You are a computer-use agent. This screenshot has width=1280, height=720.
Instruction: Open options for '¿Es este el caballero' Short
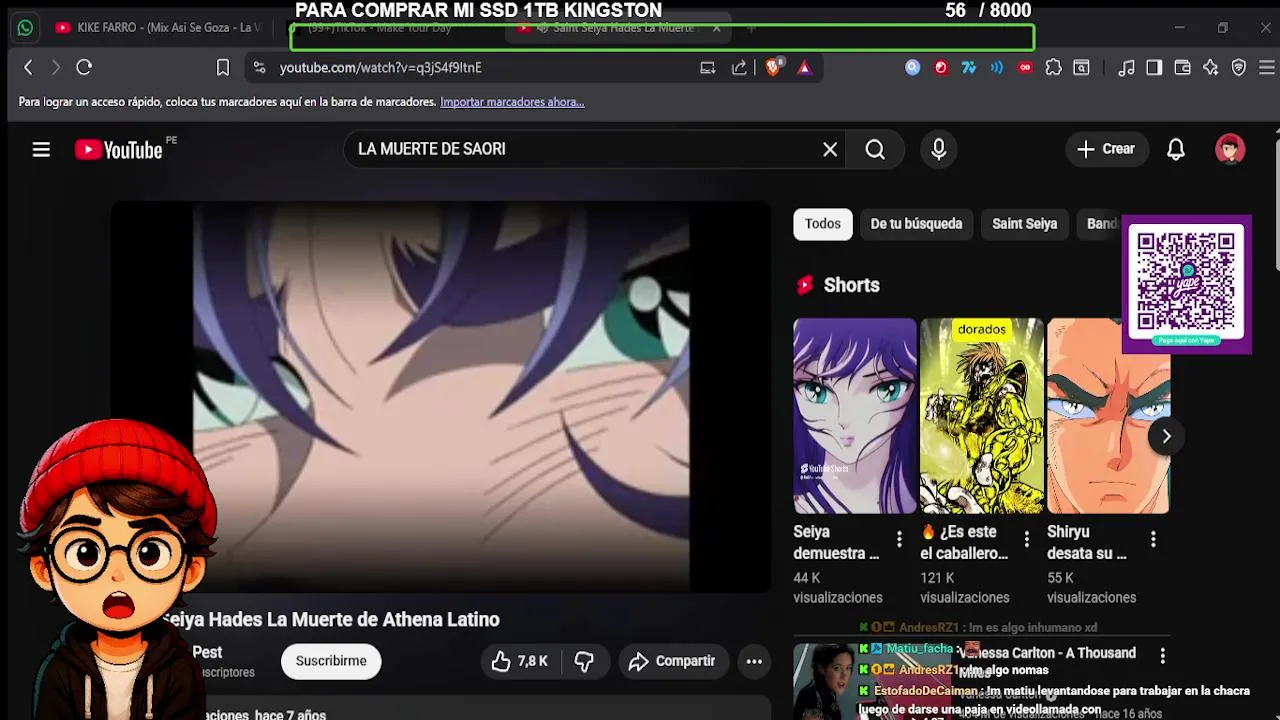point(1026,540)
